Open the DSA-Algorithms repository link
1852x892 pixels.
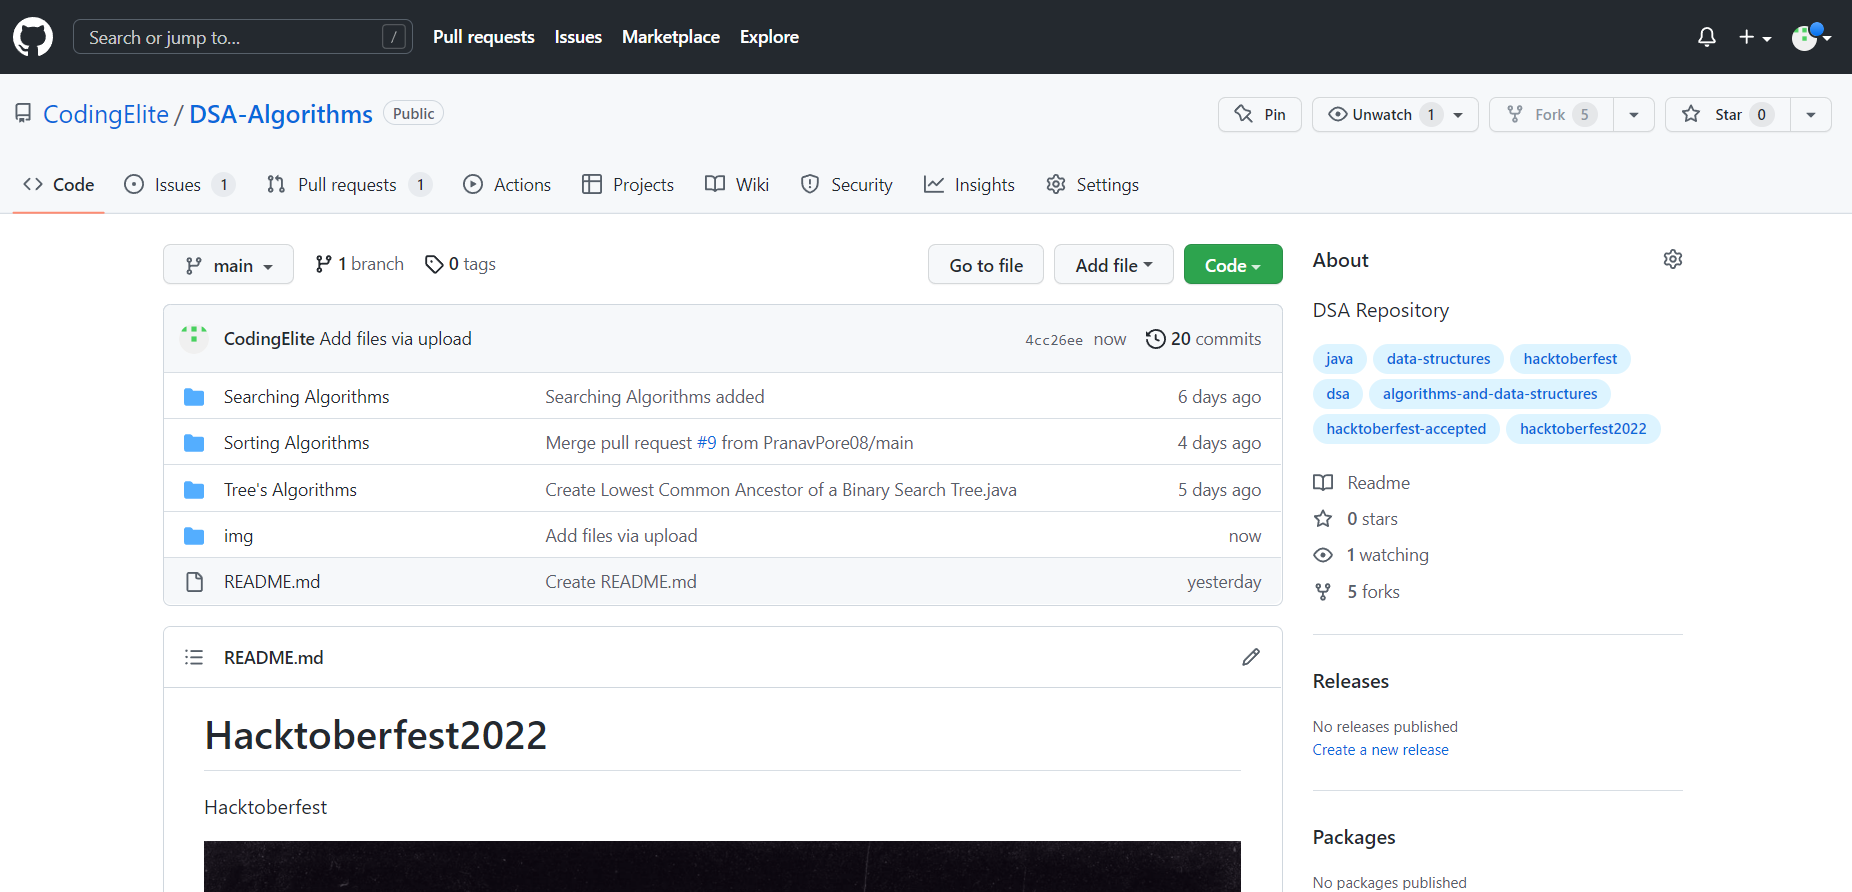pos(281,114)
